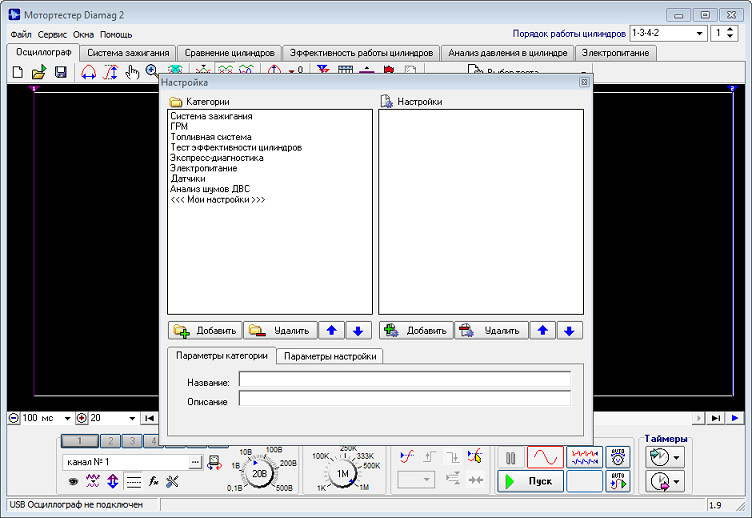
Task: Click Удалить button under Настройки list
Action: click(491, 330)
